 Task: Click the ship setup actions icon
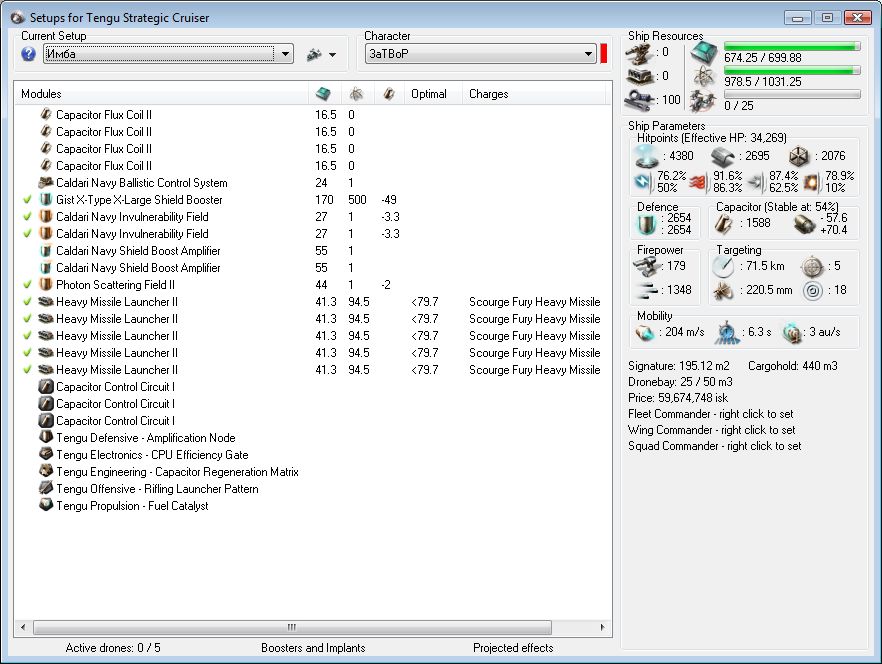coord(314,55)
